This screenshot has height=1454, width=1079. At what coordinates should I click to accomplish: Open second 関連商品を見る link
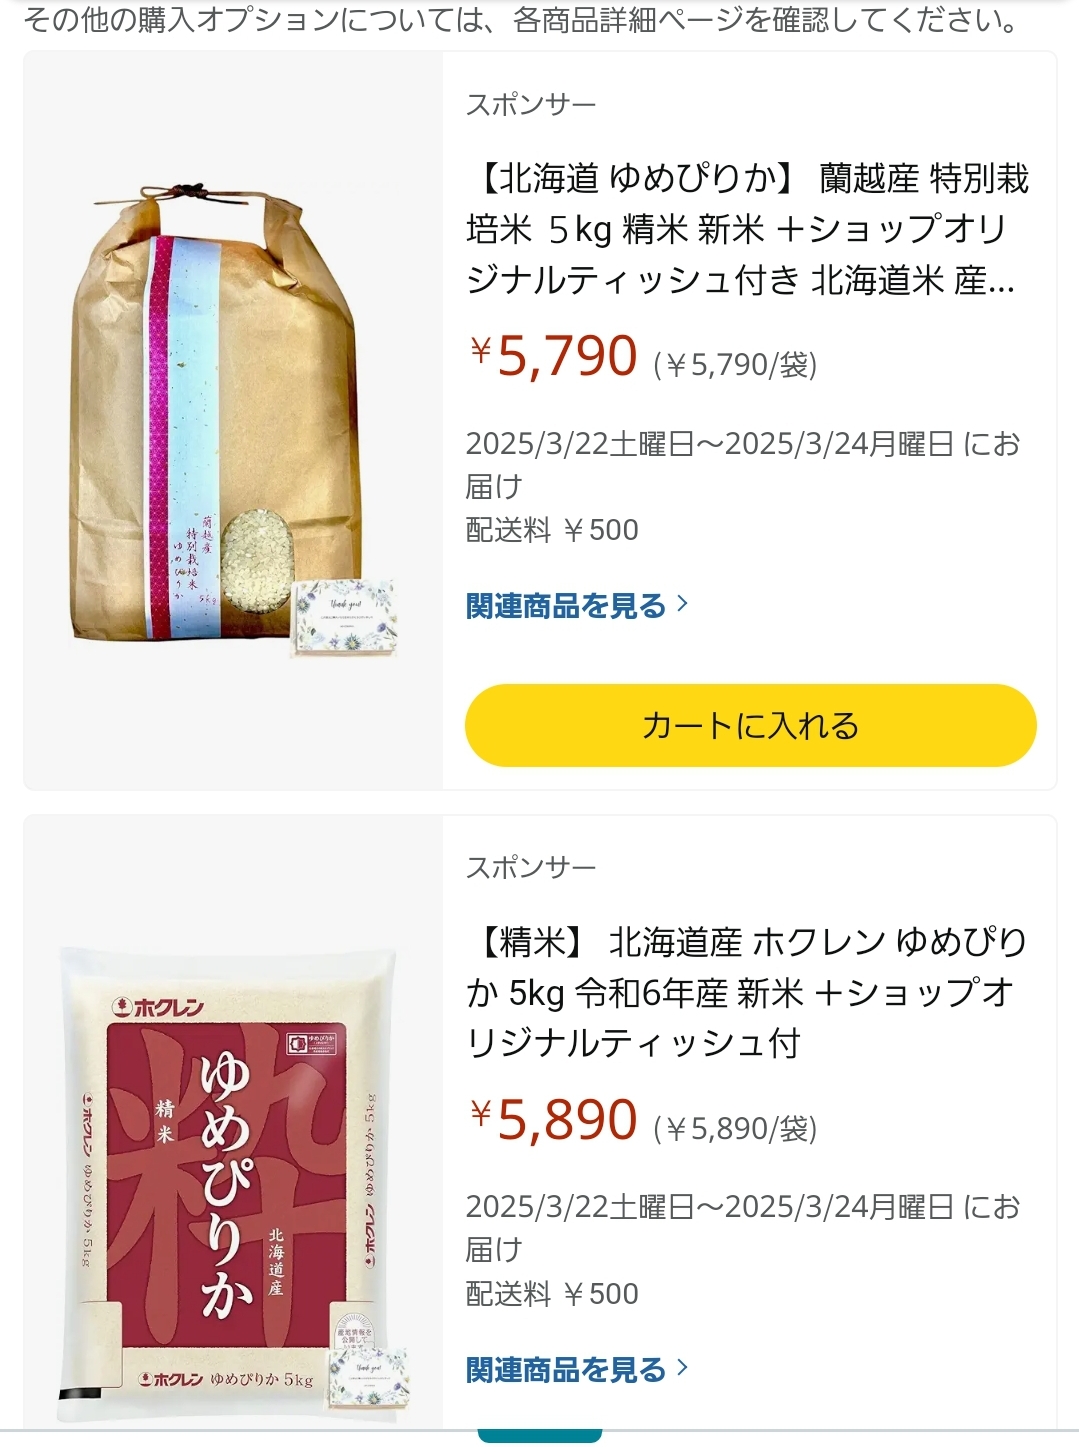[566, 1370]
